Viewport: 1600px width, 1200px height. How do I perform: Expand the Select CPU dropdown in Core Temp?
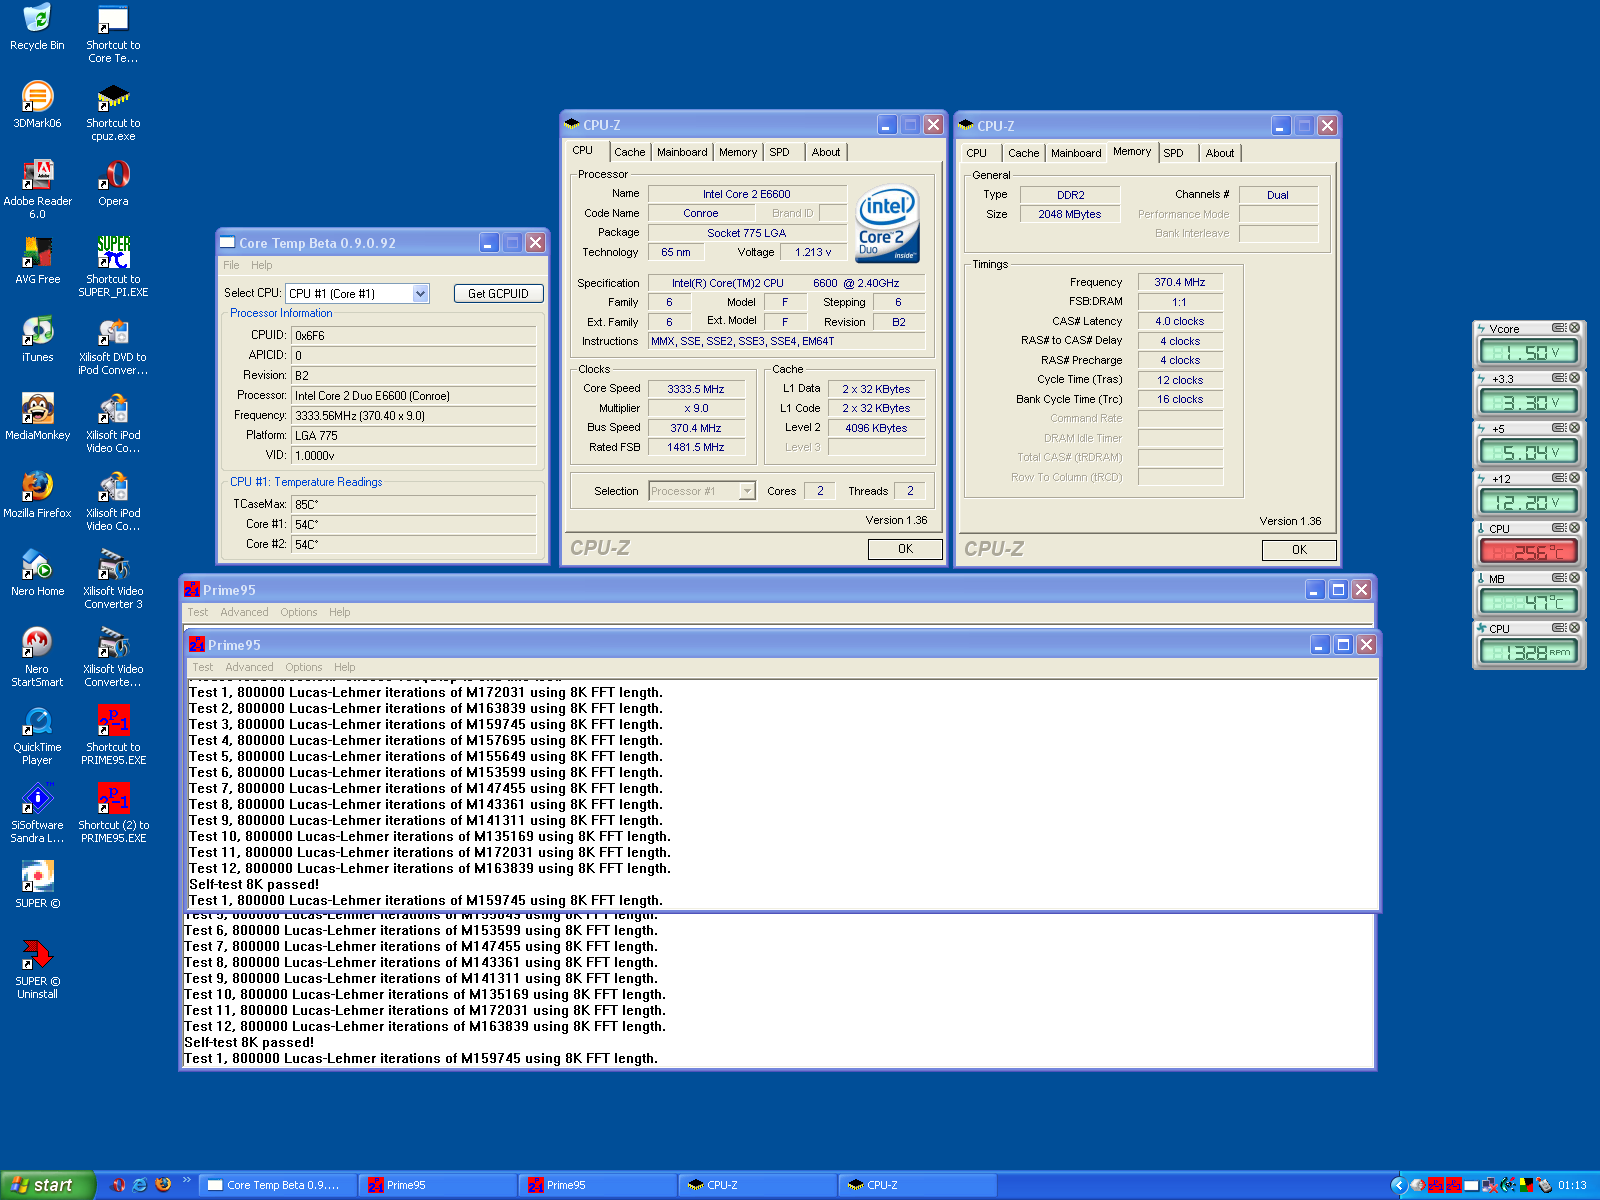click(x=421, y=293)
